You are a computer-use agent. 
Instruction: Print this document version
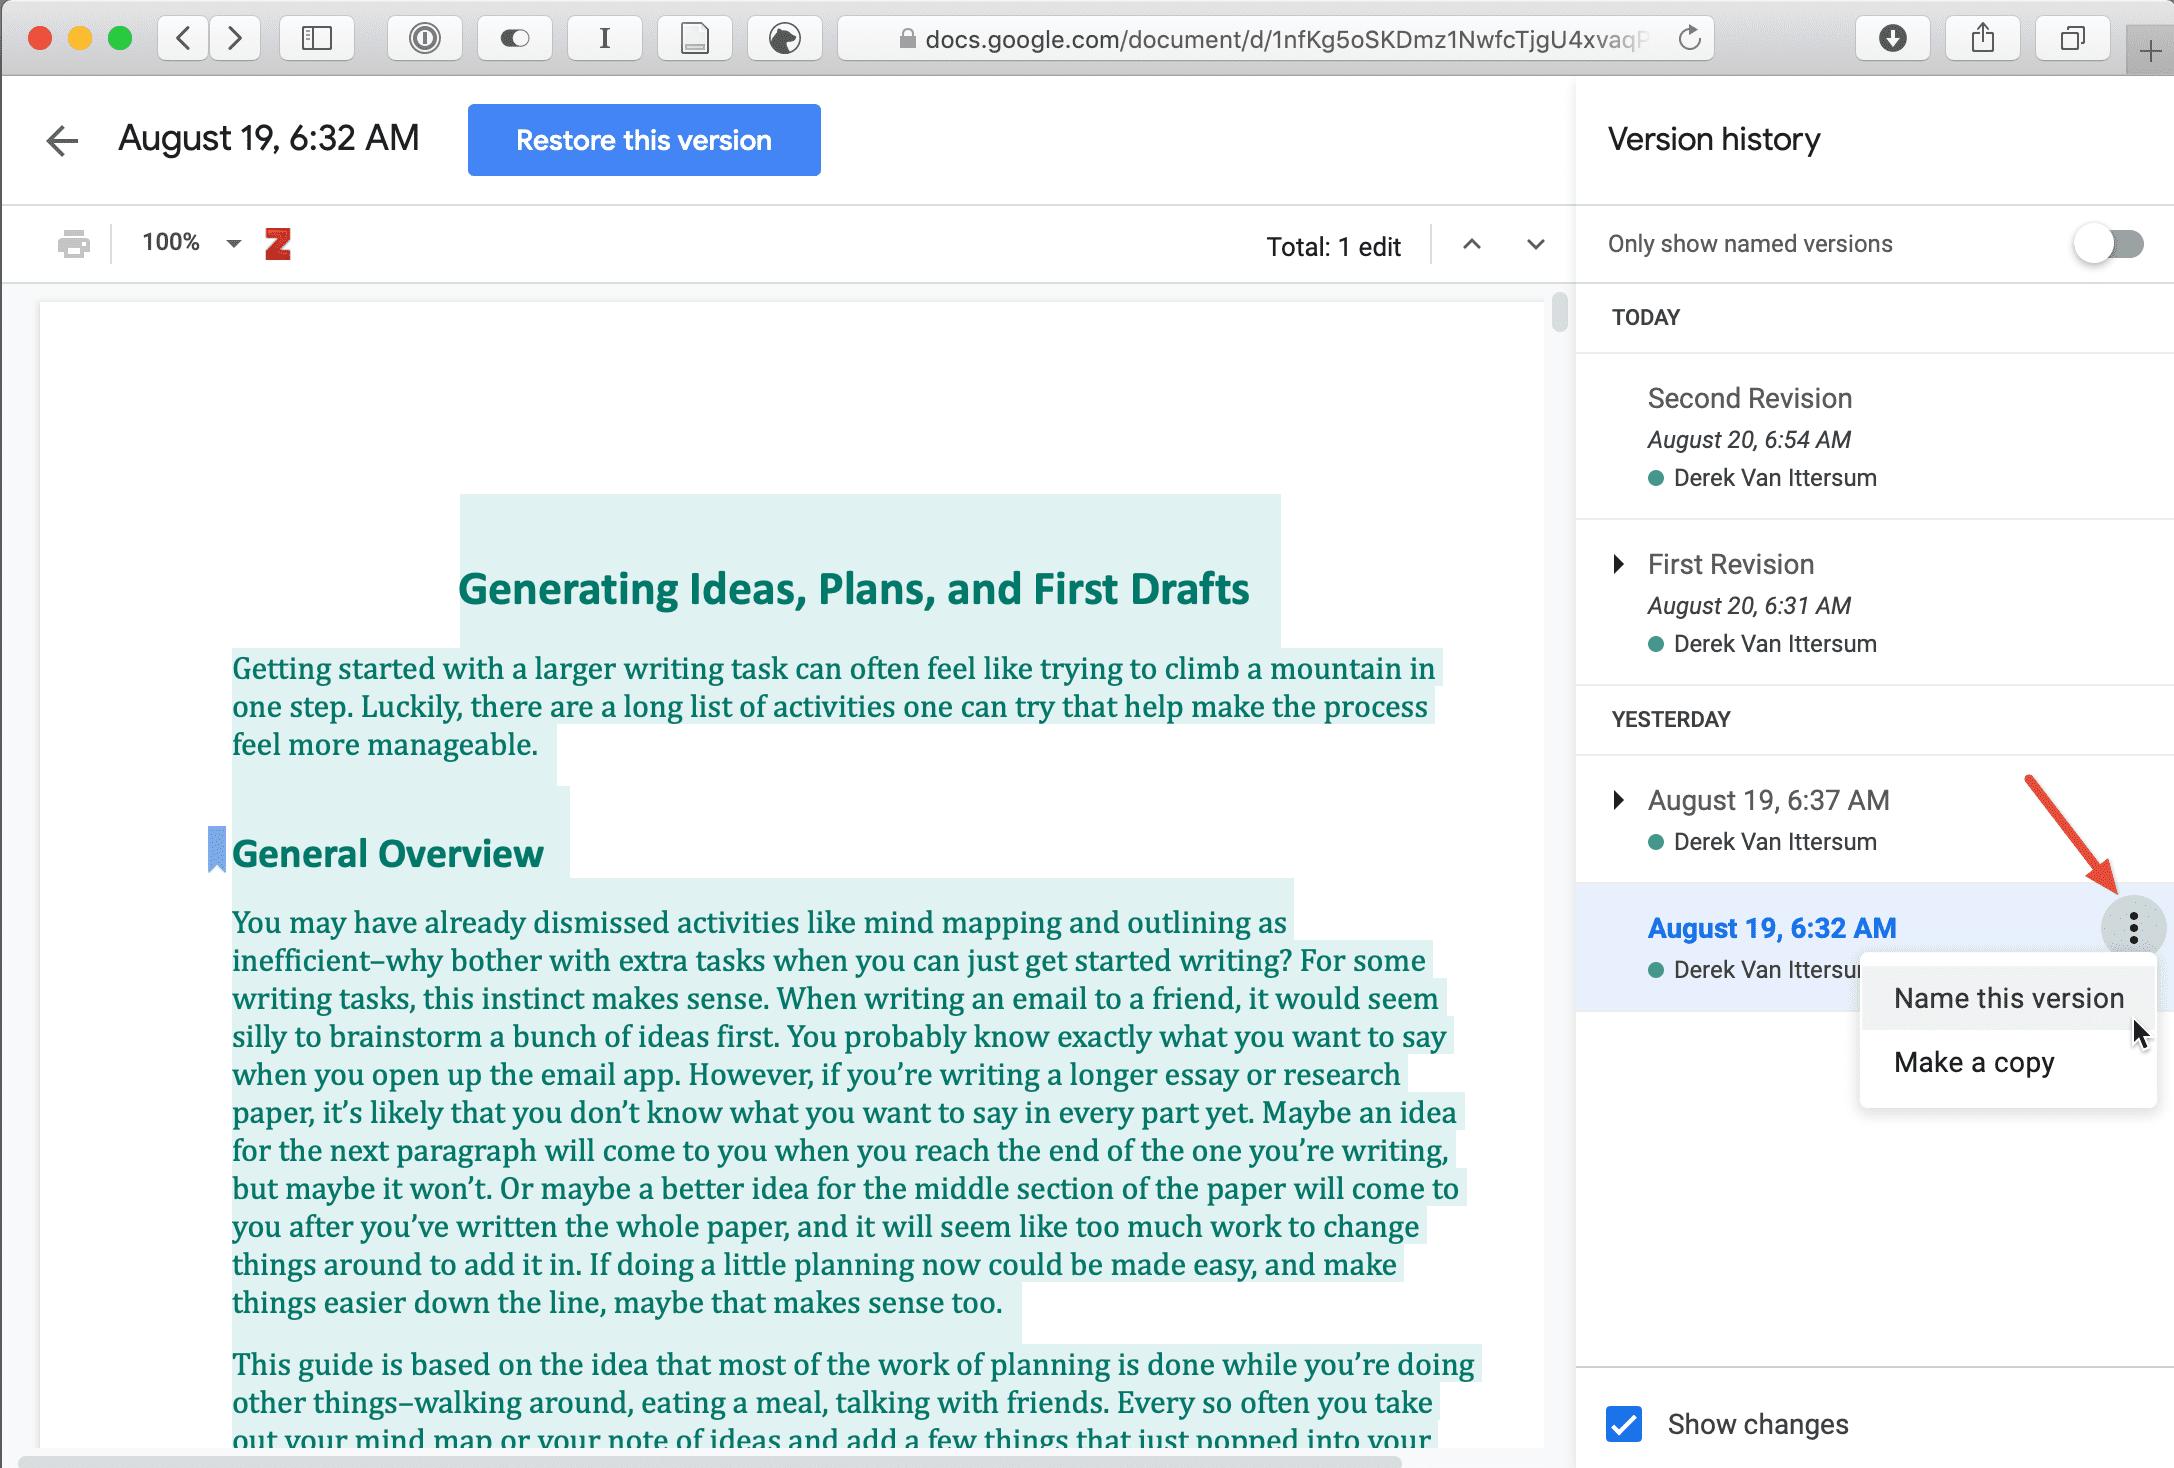[74, 243]
